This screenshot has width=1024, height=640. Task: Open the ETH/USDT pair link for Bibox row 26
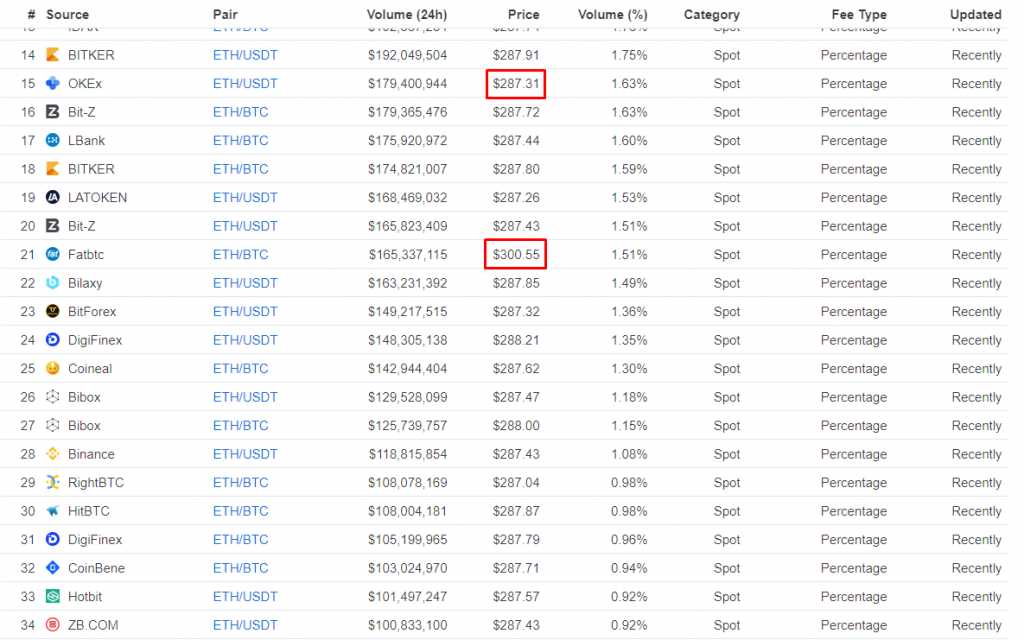[246, 397]
